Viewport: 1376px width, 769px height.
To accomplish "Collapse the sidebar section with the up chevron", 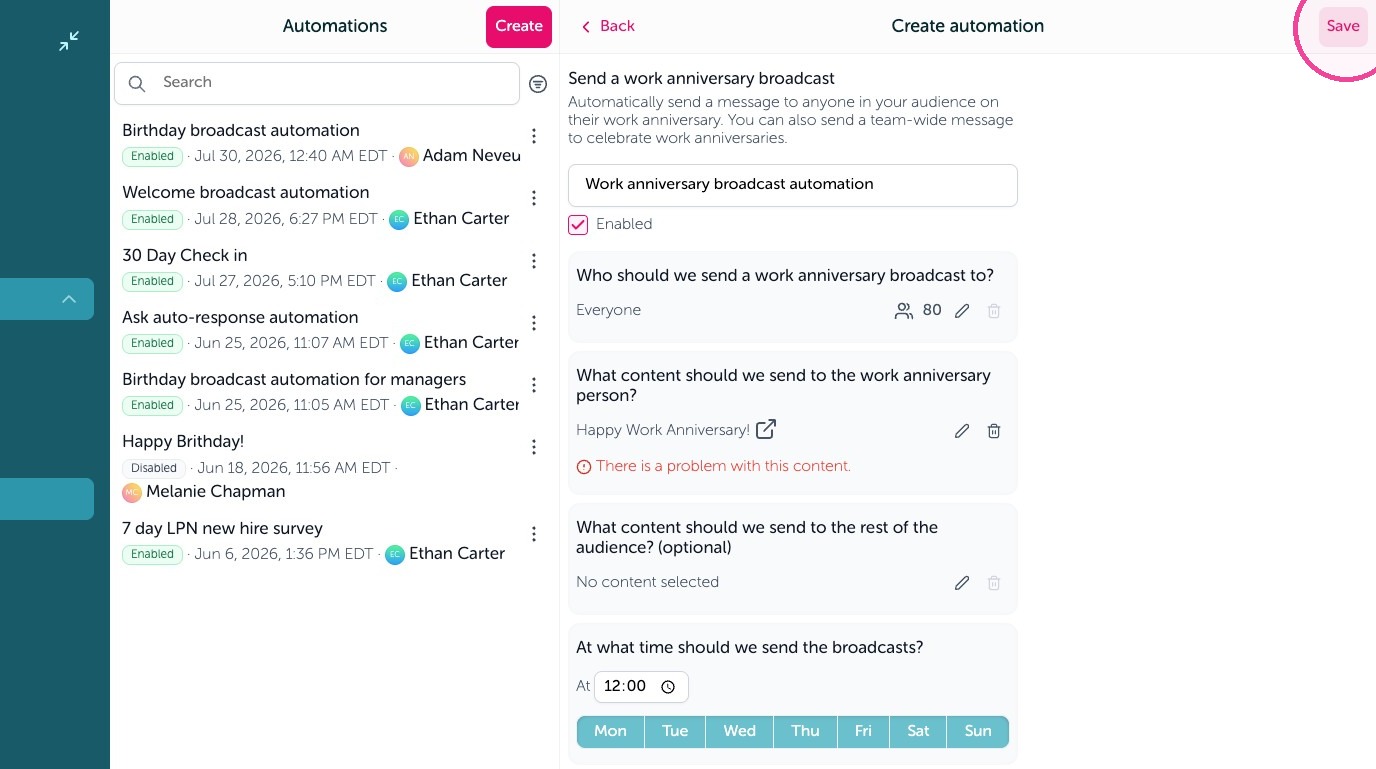I will (69, 299).
